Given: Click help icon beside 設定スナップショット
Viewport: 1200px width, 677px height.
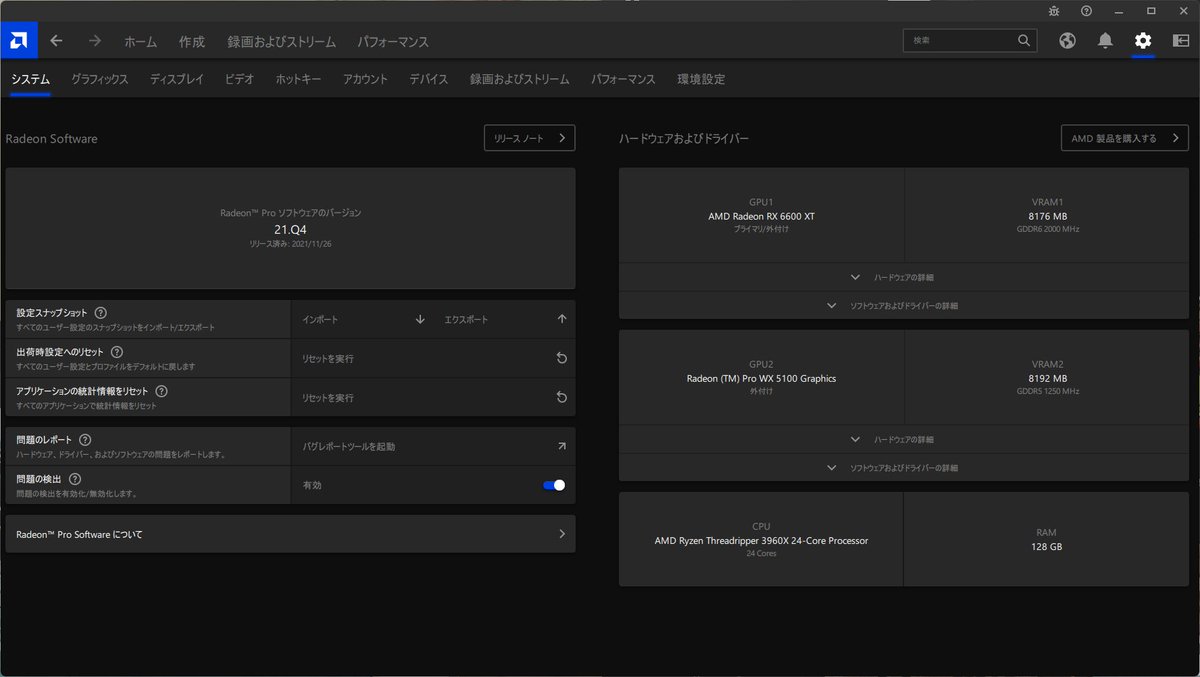Looking at the screenshot, I should click(x=101, y=313).
